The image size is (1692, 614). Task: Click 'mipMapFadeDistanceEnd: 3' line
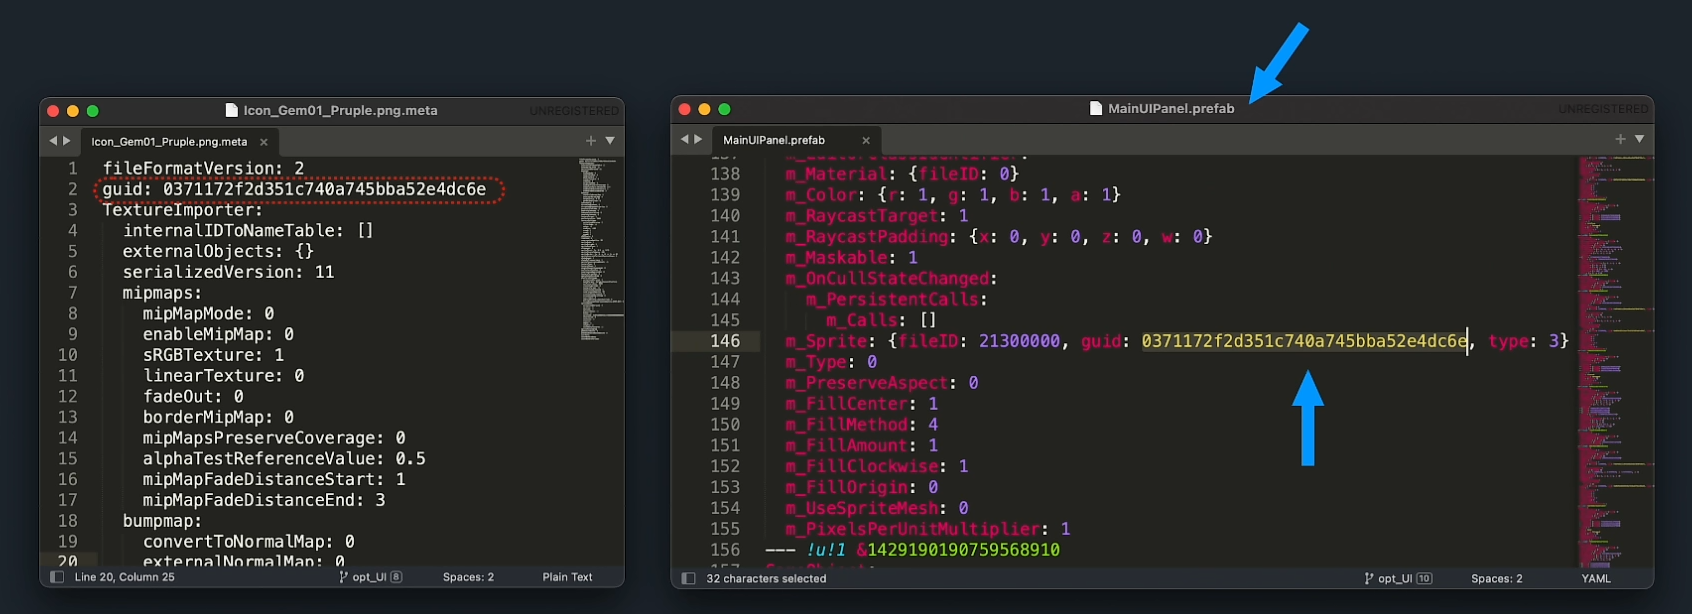coord(264,500)
